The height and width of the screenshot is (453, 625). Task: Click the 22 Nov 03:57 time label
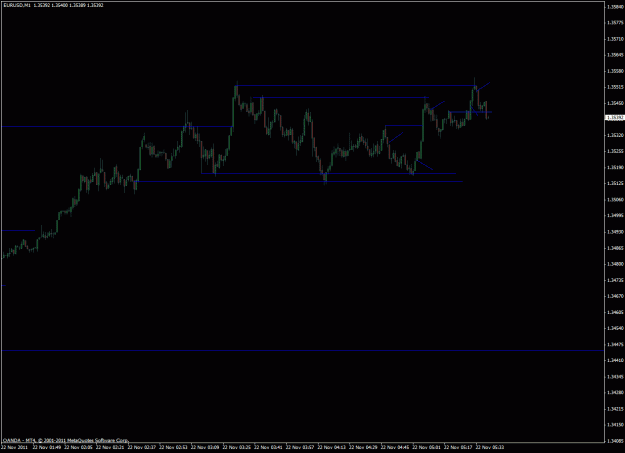click(300, 447)
